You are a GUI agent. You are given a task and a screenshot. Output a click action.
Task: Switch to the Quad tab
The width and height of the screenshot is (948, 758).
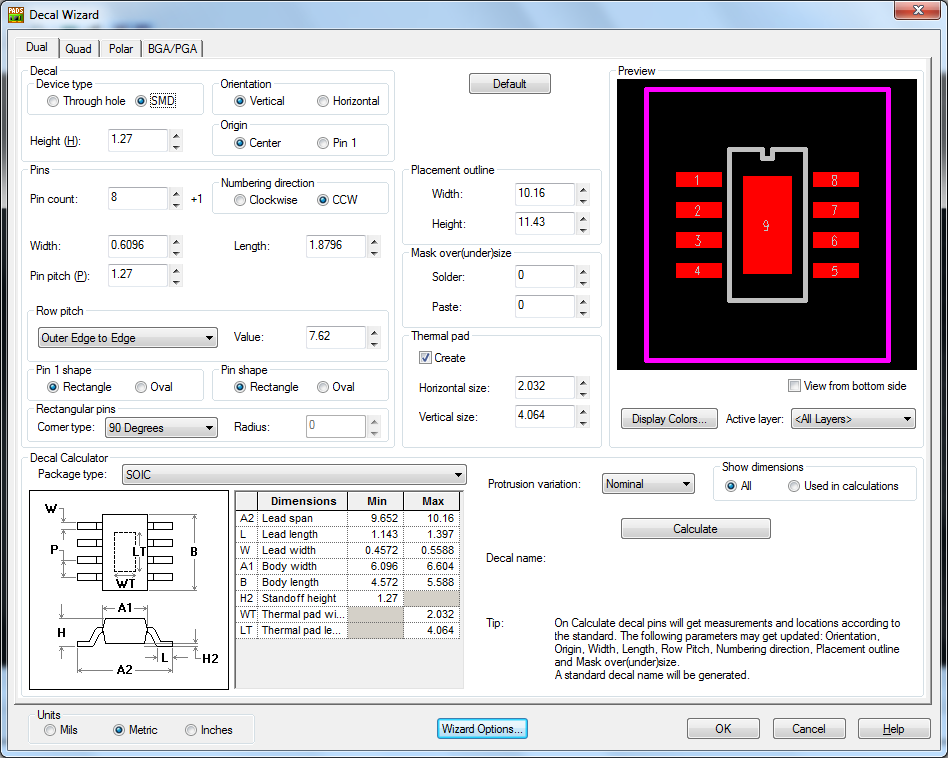[x=79, y=48]
